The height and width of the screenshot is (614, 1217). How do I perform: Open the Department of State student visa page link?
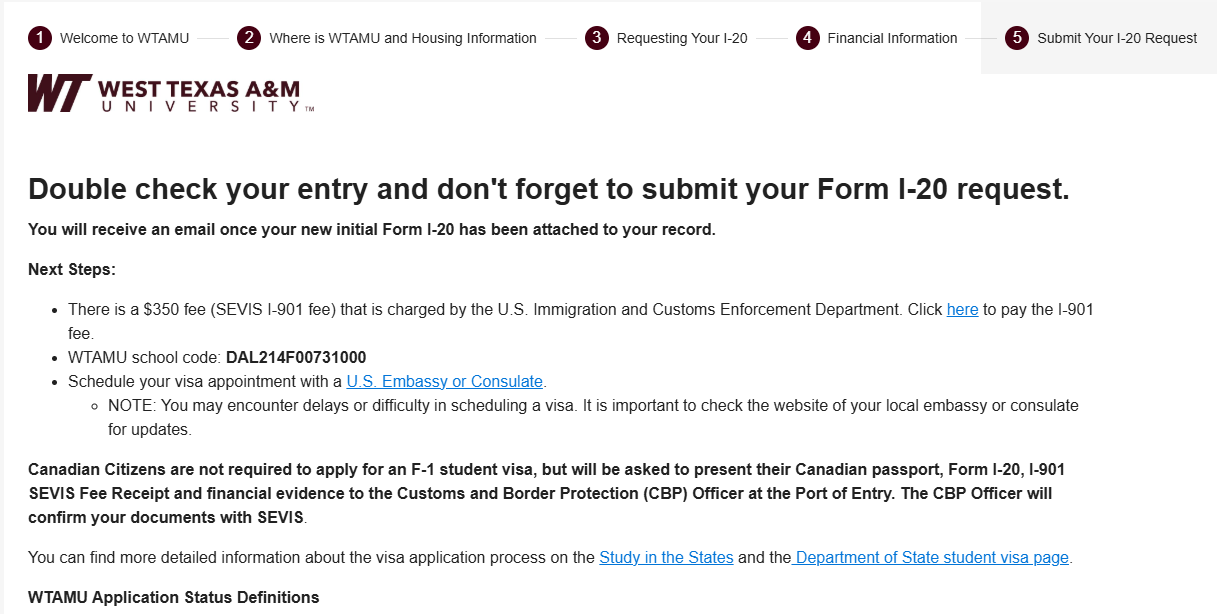click(x=931, y=558)
